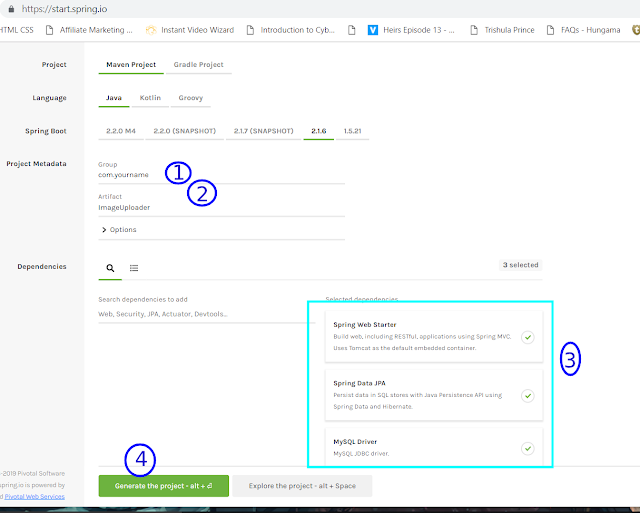This screenshot has width=640, height=513.
Task: Open the Pivotal Web Services link
Action: 35,497
